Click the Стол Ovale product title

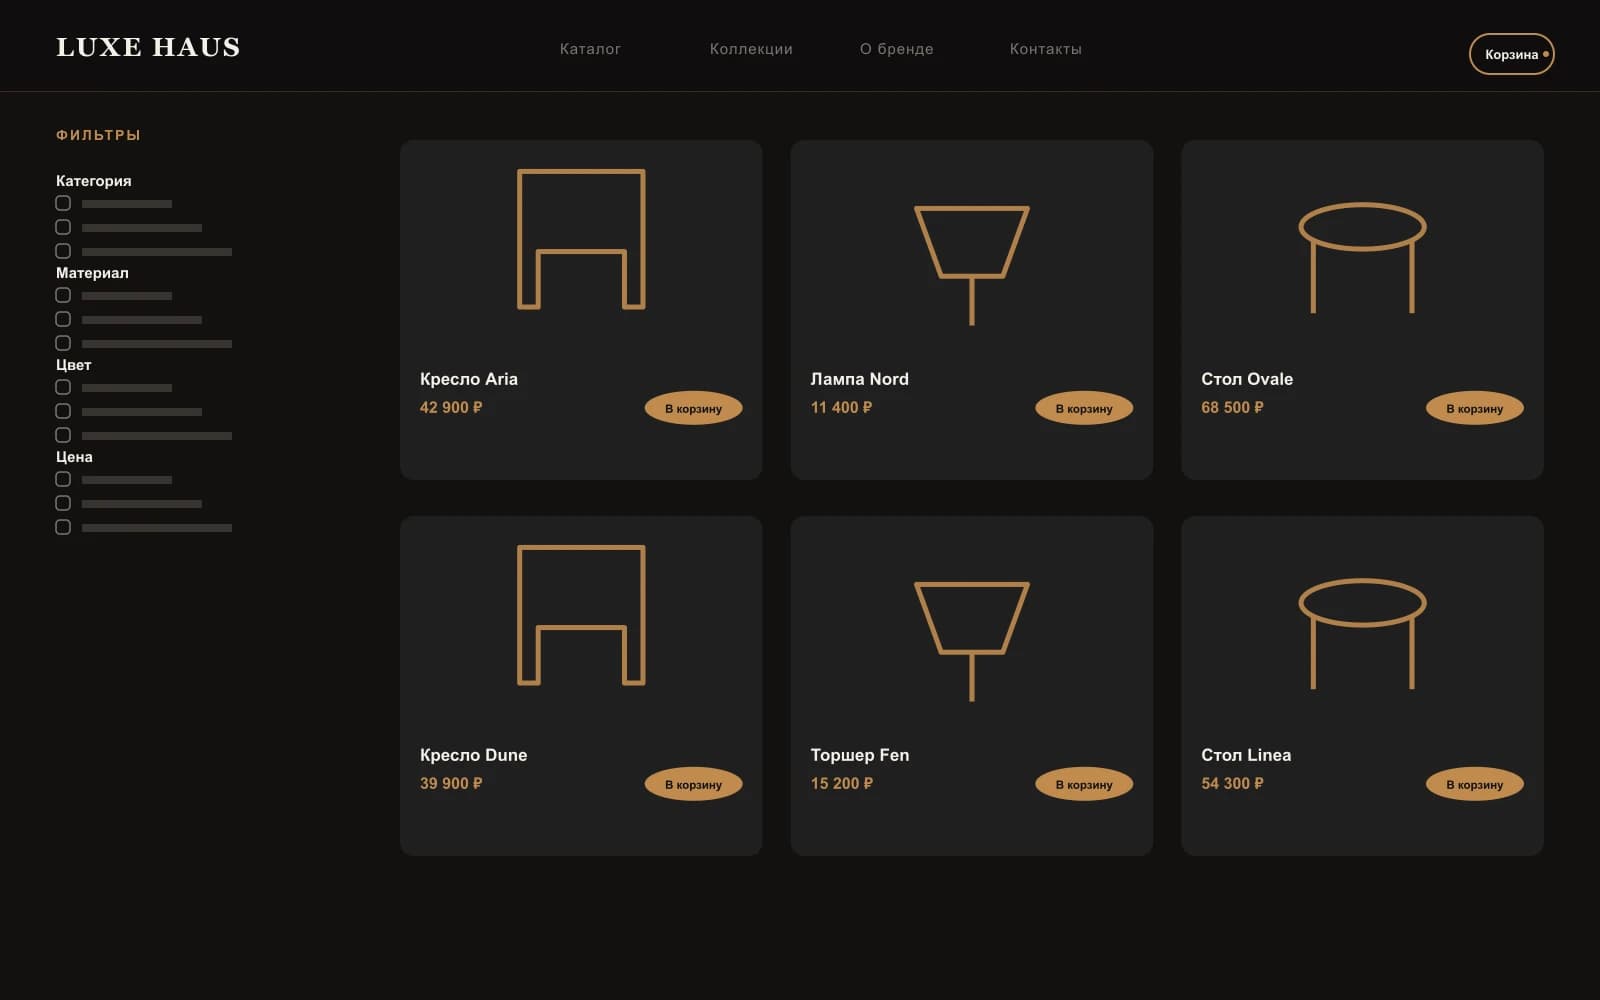coord(1247,379)
